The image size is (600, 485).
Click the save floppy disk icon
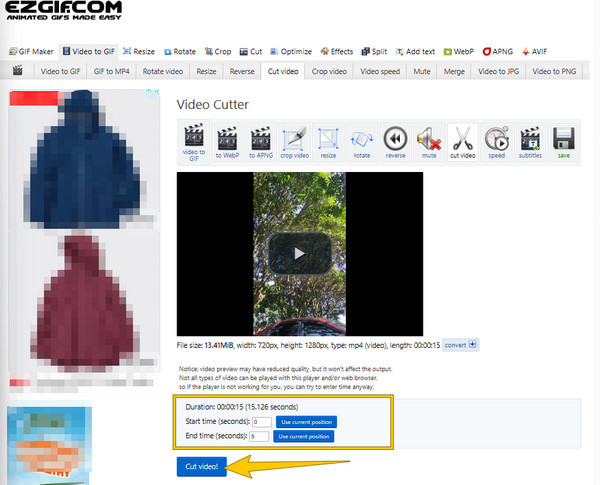pos(564,142)
